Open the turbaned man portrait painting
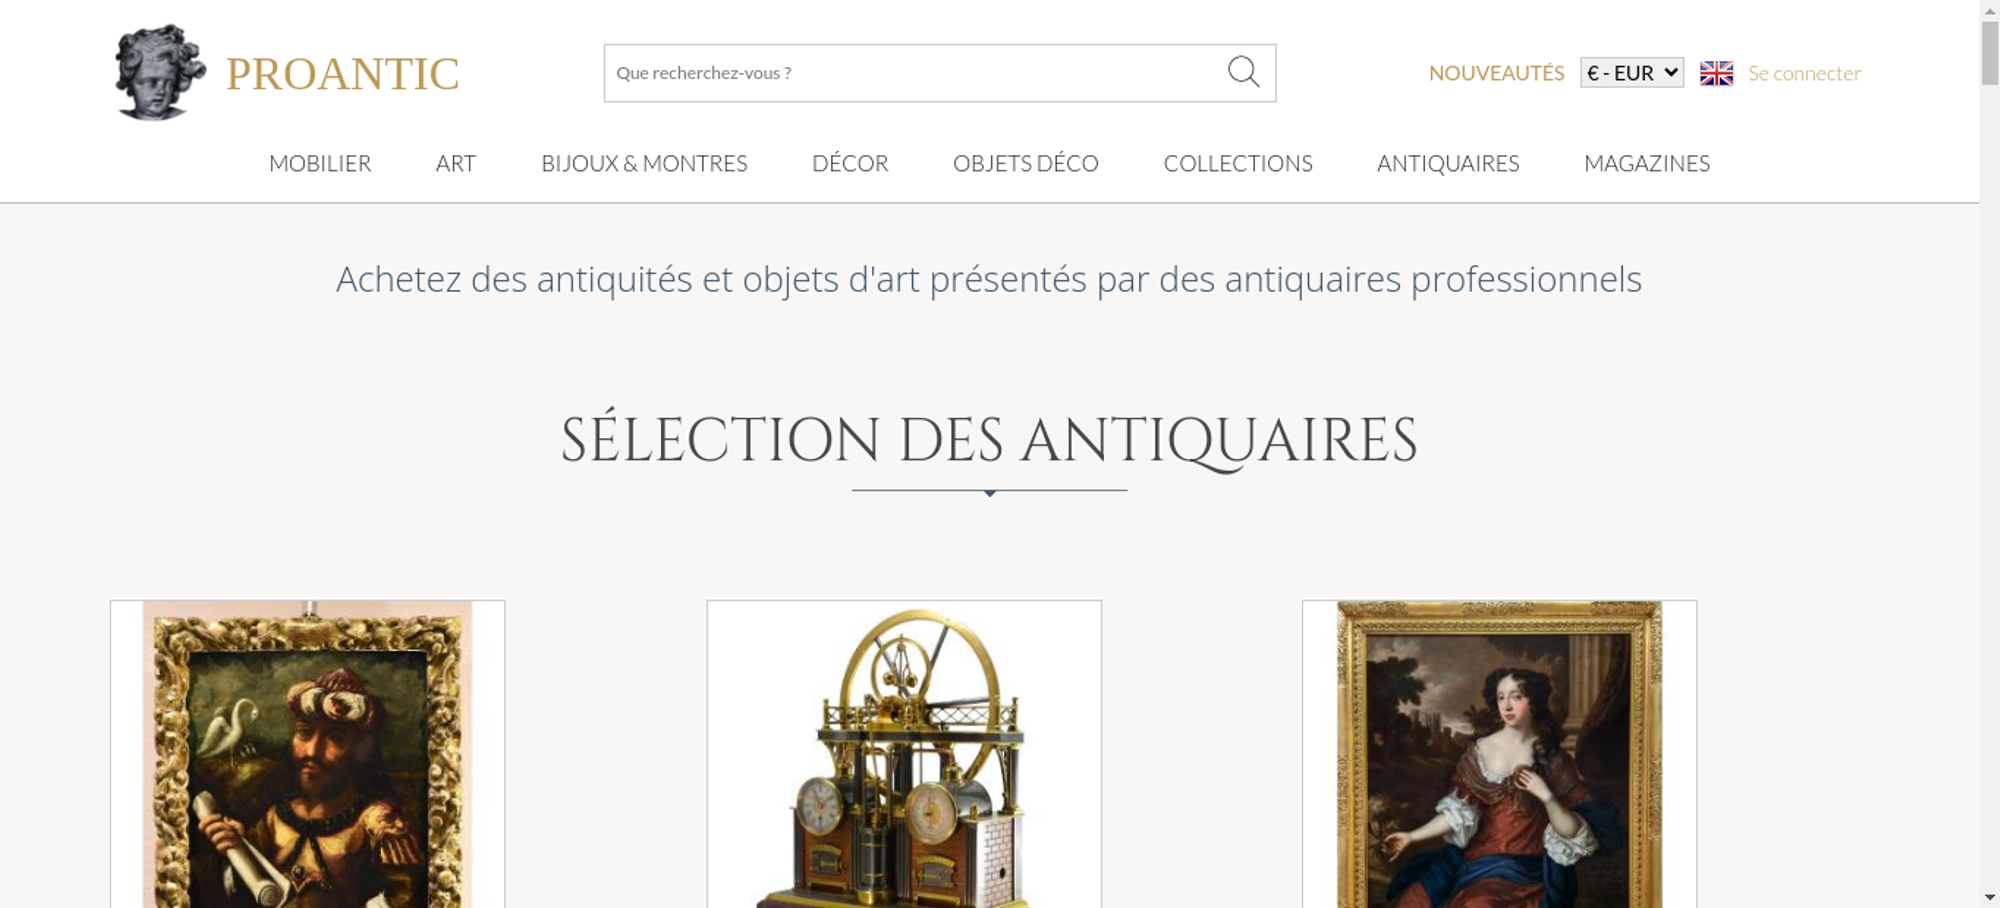The image size is (2000, 908). click(x=307, y=754)
